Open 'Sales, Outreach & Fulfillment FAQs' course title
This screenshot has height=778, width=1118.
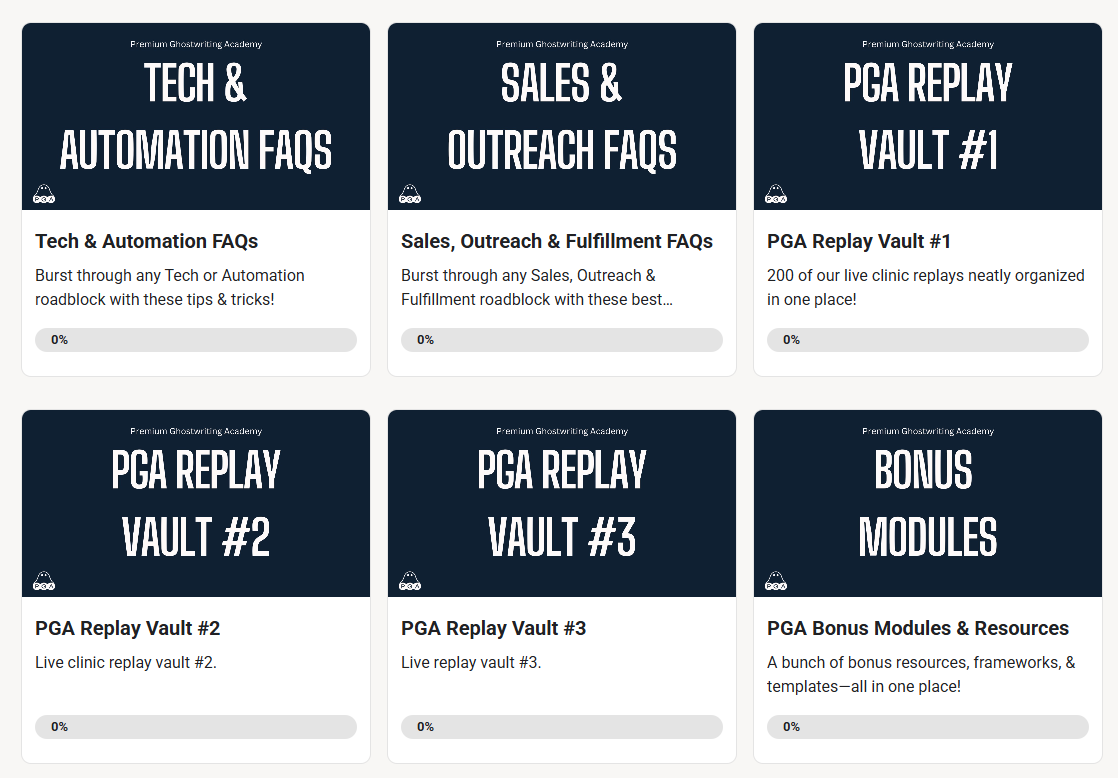557,242
